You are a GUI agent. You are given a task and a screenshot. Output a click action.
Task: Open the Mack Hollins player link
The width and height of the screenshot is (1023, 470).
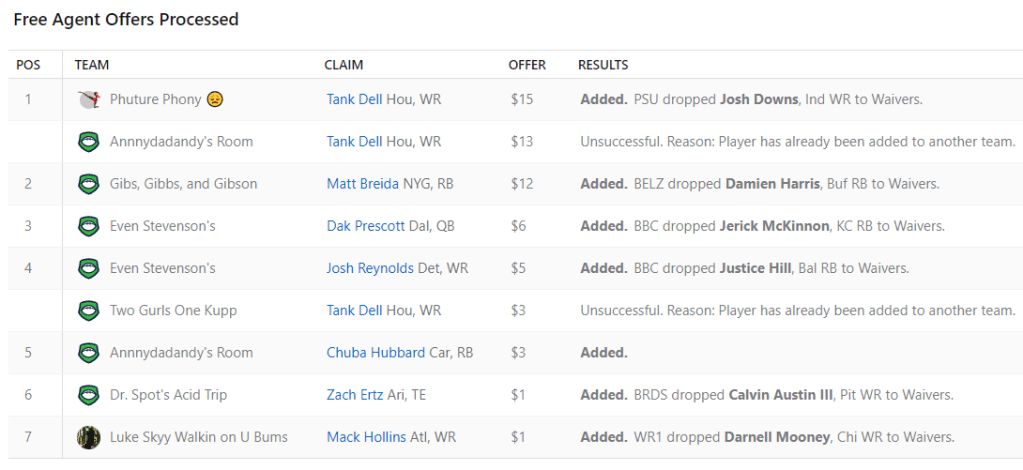366,437
